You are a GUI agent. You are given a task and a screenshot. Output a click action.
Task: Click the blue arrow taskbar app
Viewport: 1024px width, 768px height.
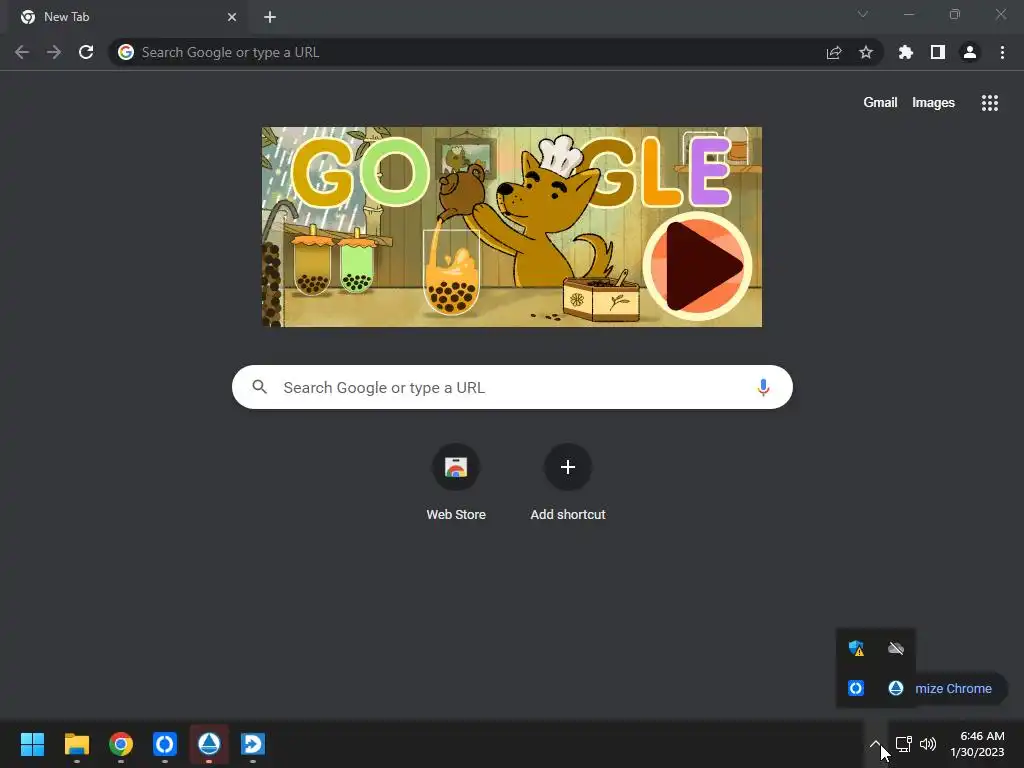(253, 744)
